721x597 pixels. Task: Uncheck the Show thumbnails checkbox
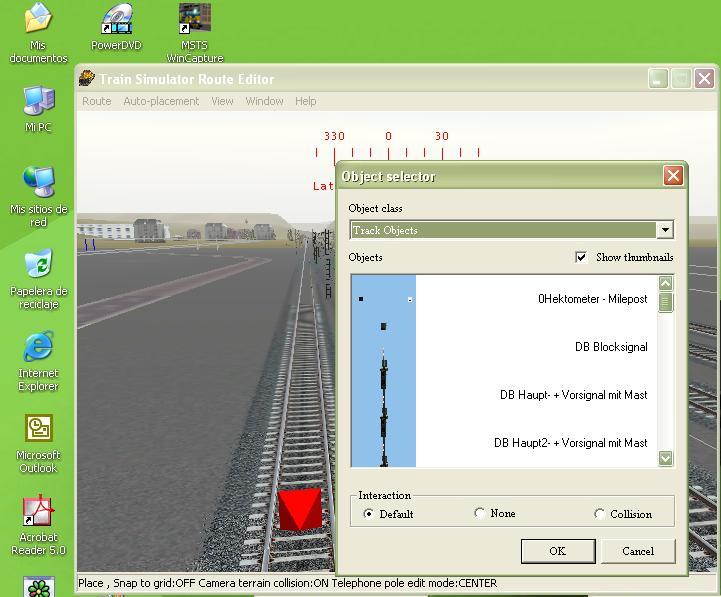click(581, 257)
